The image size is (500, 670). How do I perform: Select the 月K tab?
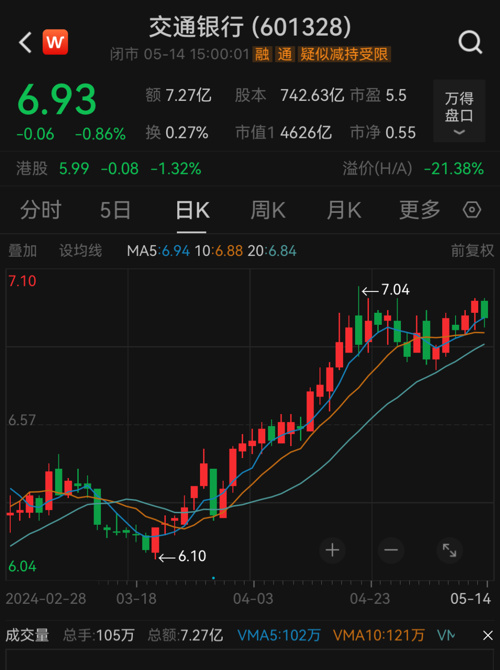pos(344,210)
